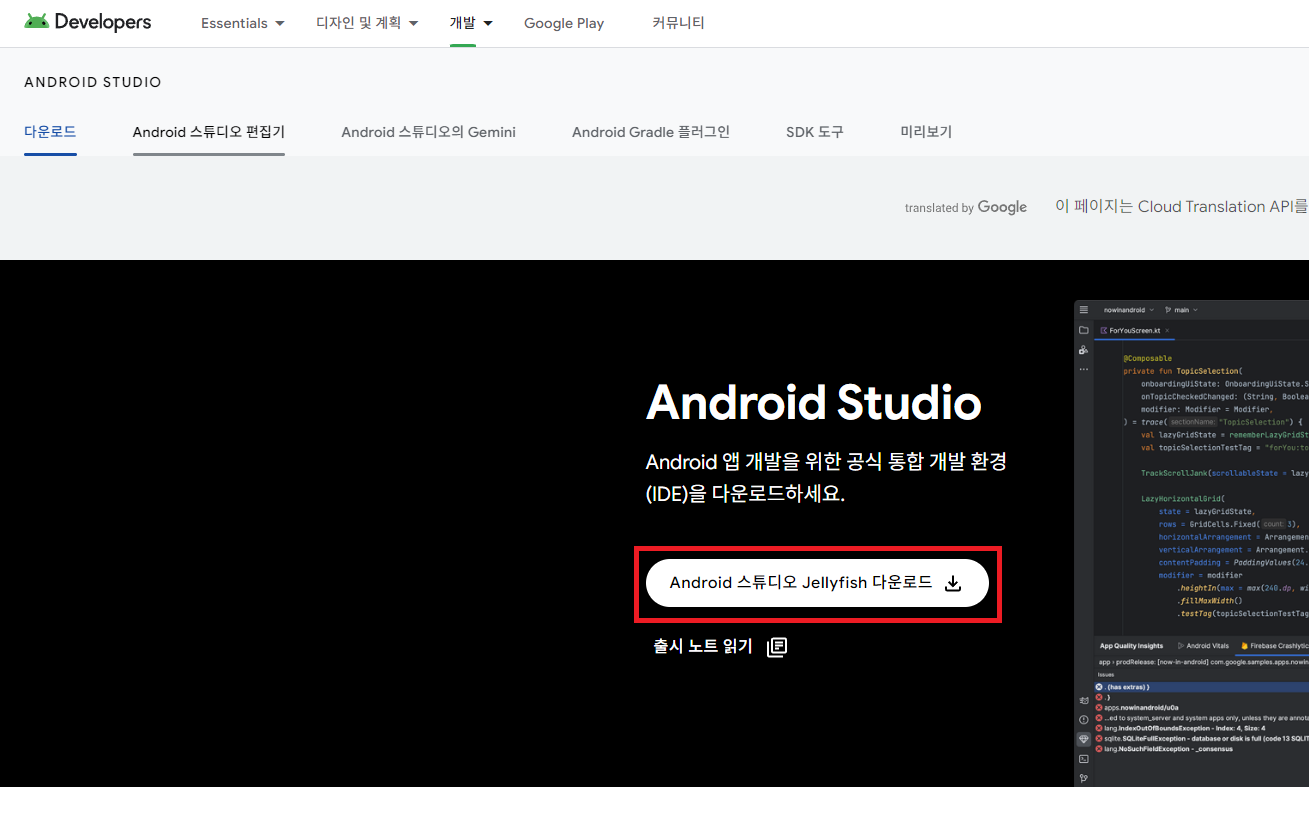Open the hamburger menu in the IDE screenshot
The width and height of the screenshot is (1309, 813).
coord(1084,310)
